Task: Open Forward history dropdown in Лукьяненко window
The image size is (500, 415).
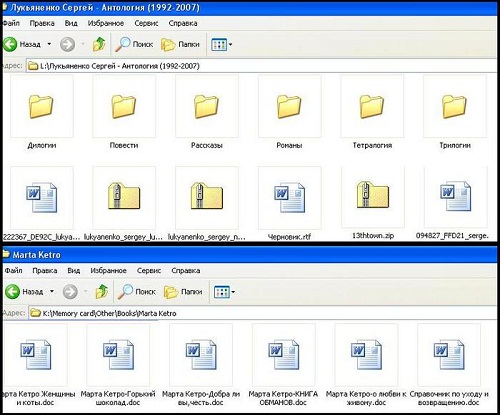Action: pos(83,44)
